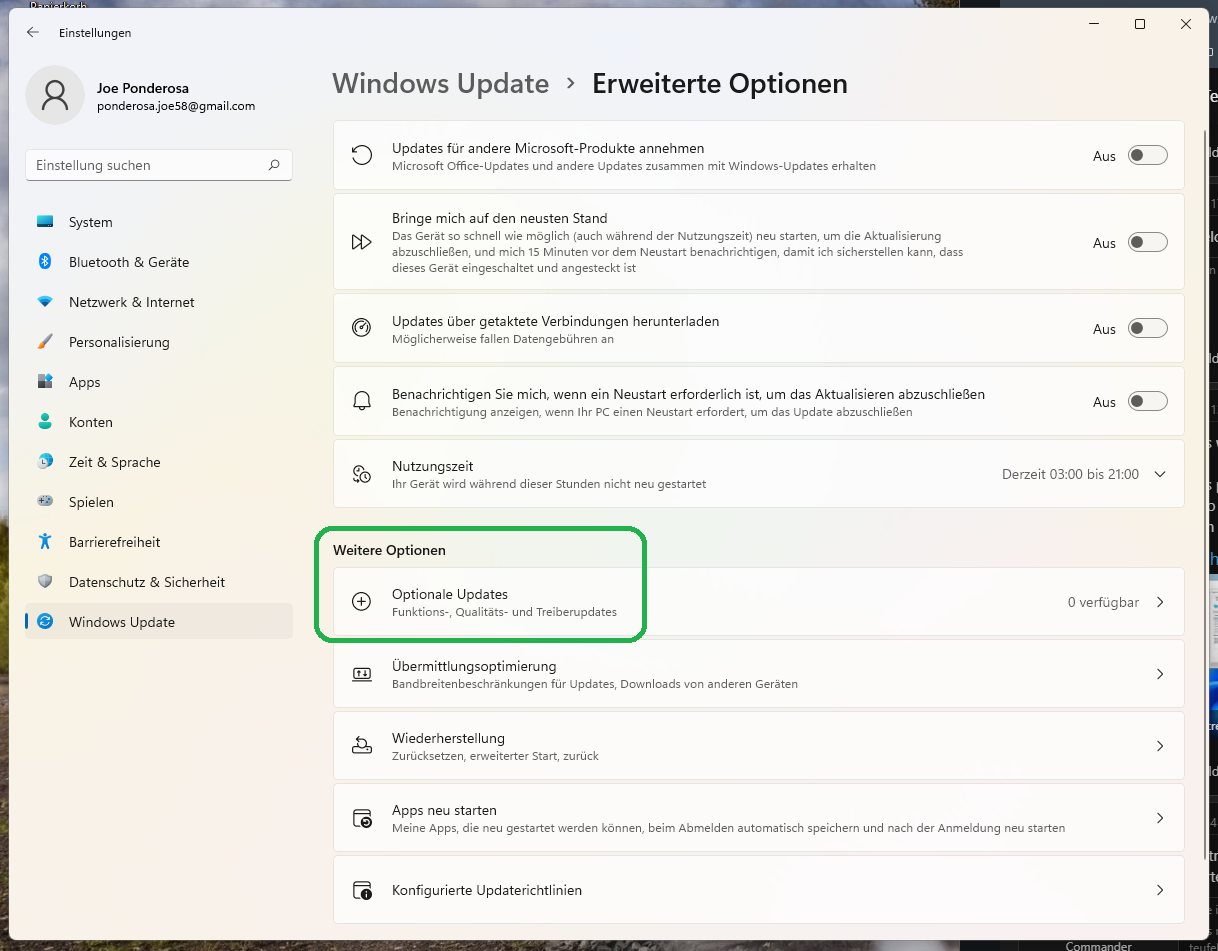Click ponderosa.joe58@gmail.com email text
The width and height of the screenshot is (1218, 951).
[x=176, y=106]
